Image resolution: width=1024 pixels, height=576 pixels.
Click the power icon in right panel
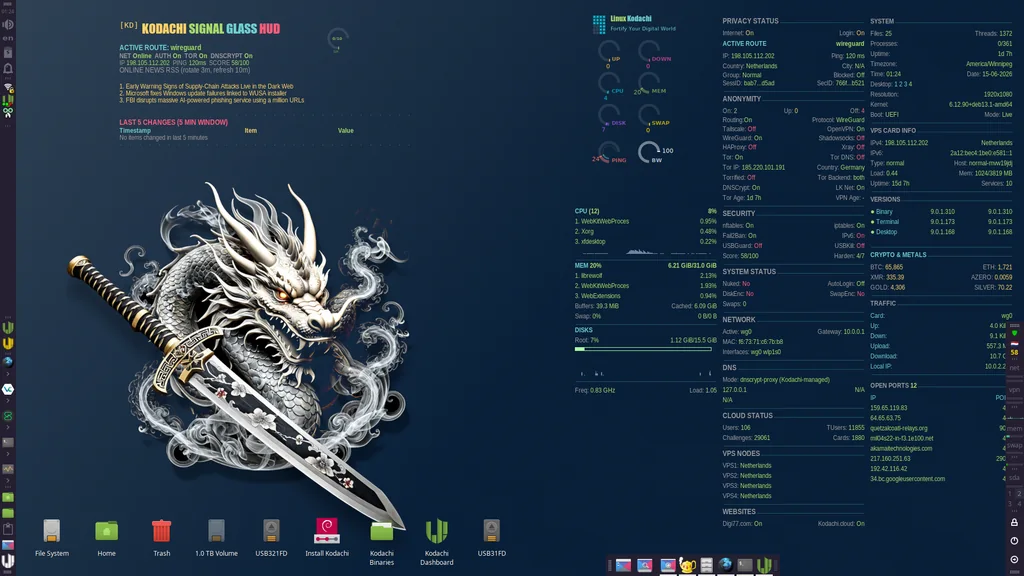(1014, 540)
